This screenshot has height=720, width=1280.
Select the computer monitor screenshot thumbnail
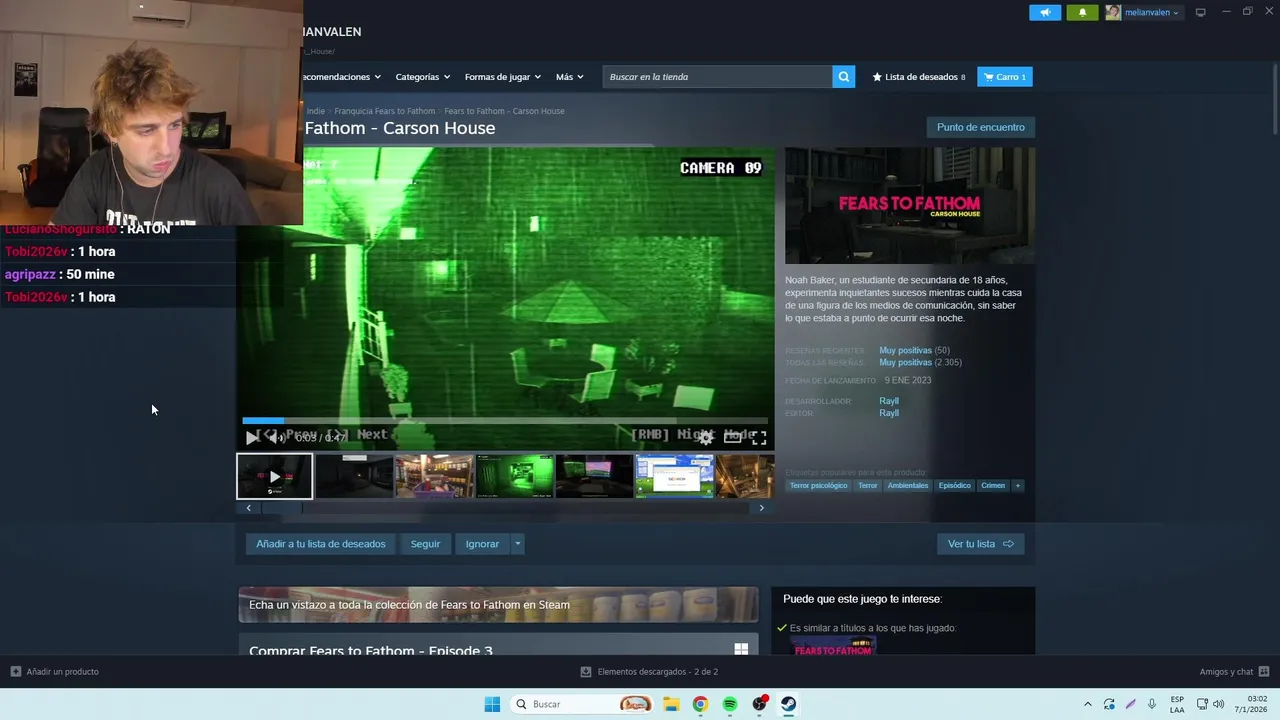click(x=594, y=476)
